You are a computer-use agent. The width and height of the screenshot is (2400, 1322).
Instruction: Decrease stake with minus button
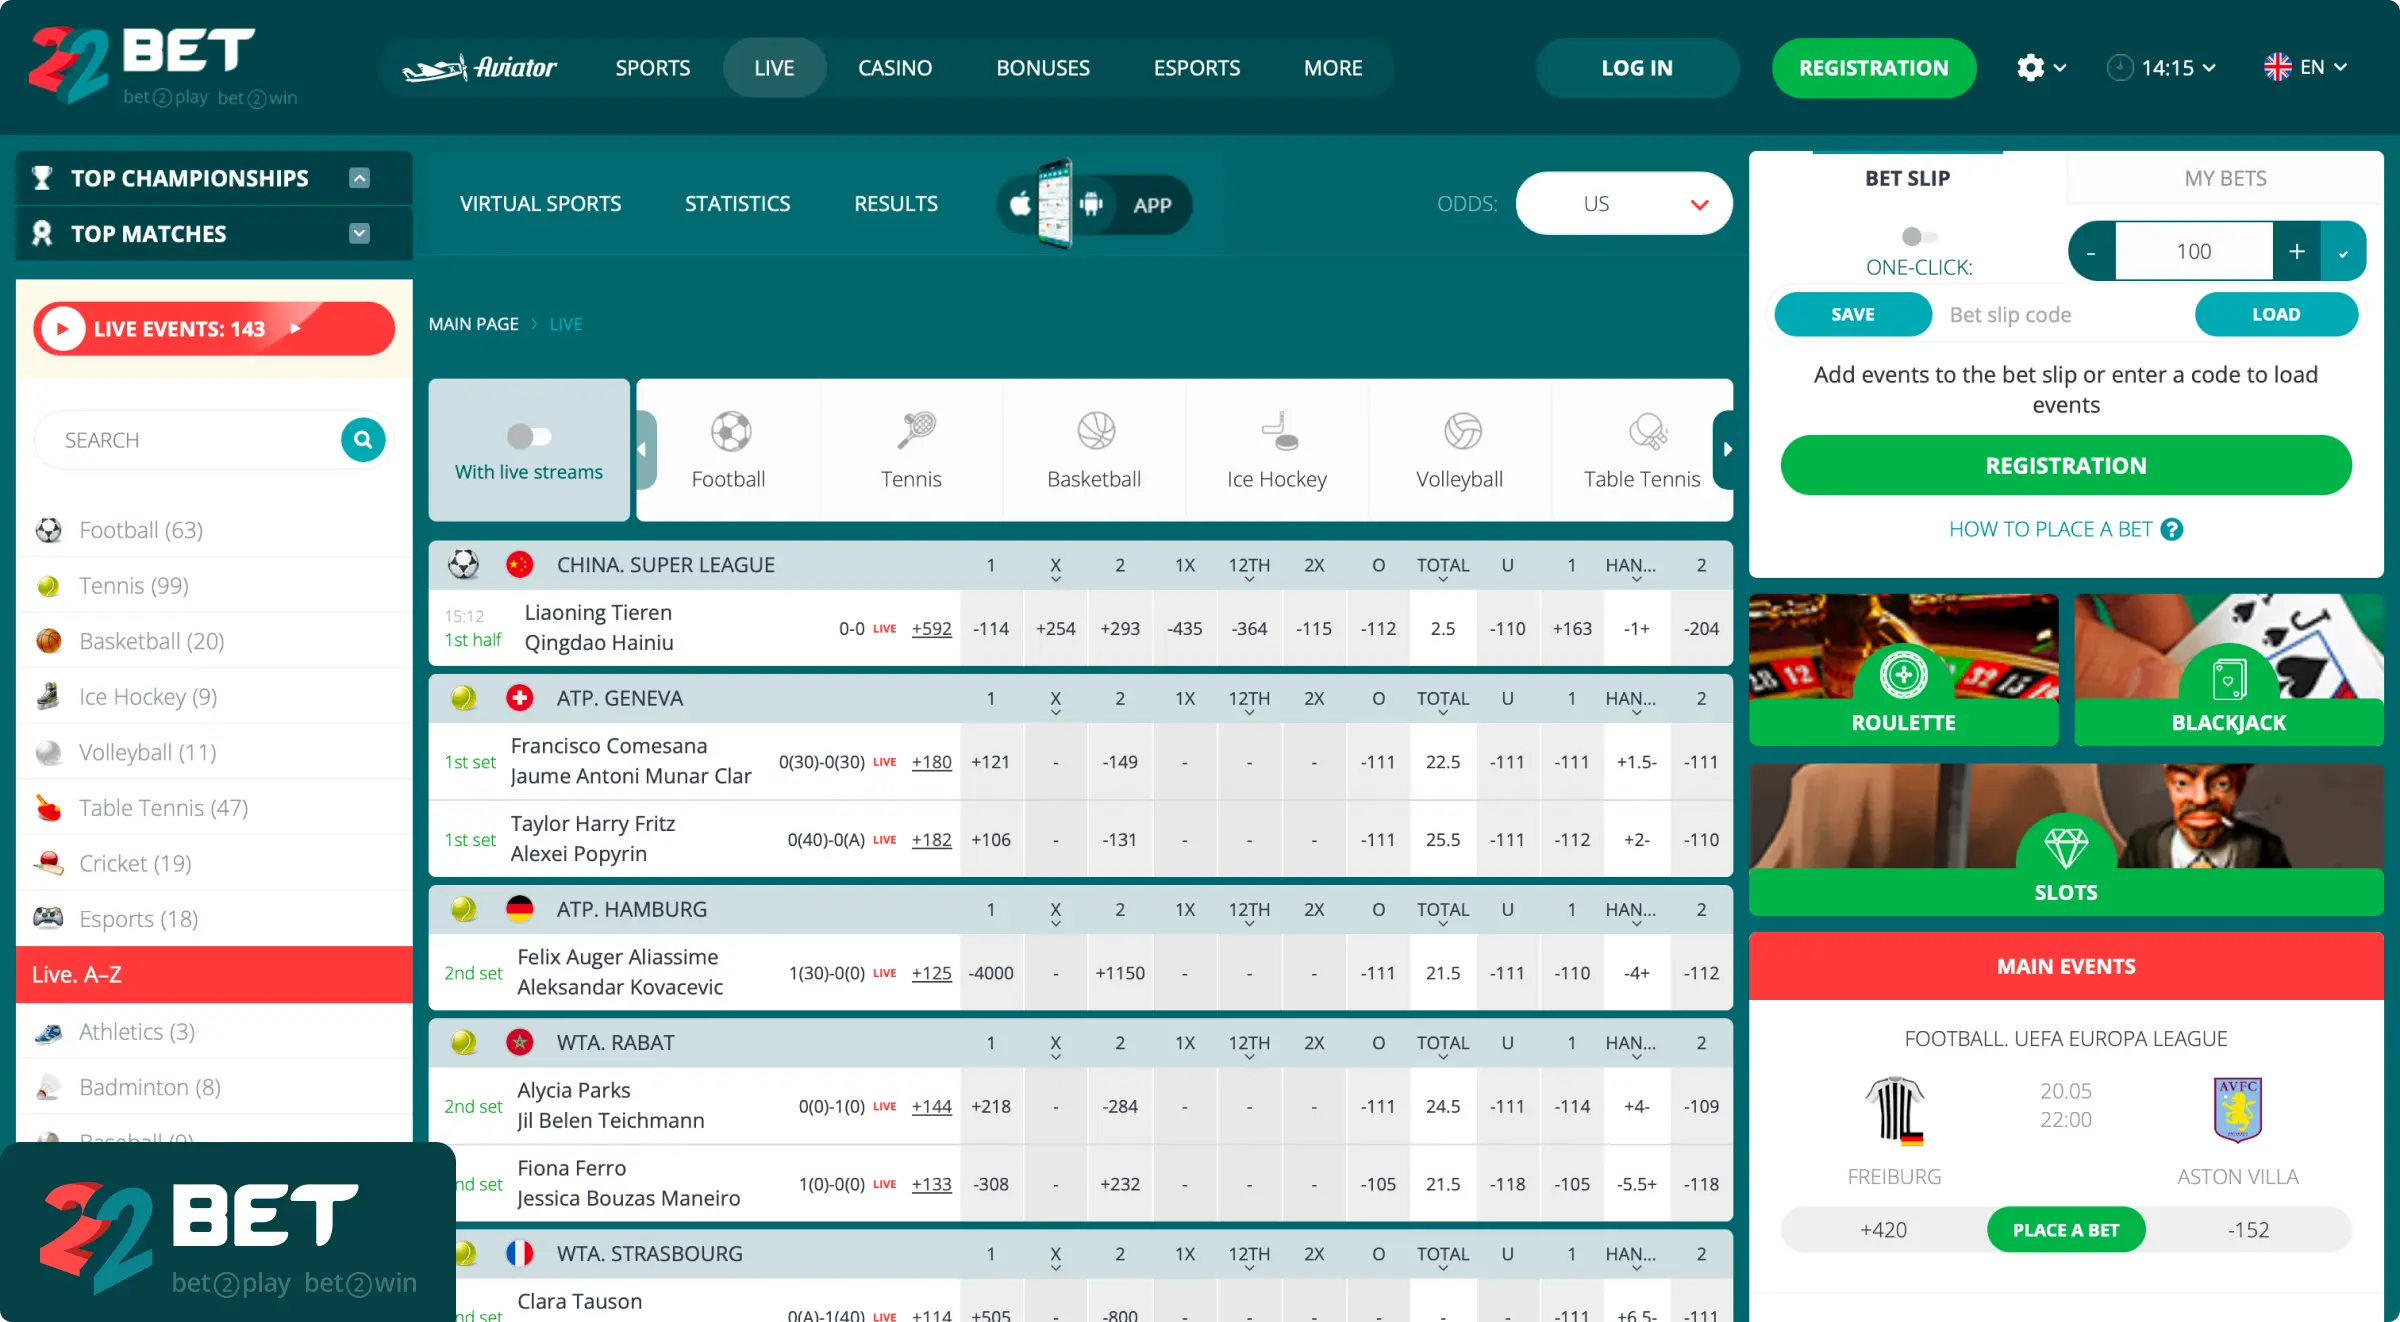pyautogui.click(x=2091, y=252)
